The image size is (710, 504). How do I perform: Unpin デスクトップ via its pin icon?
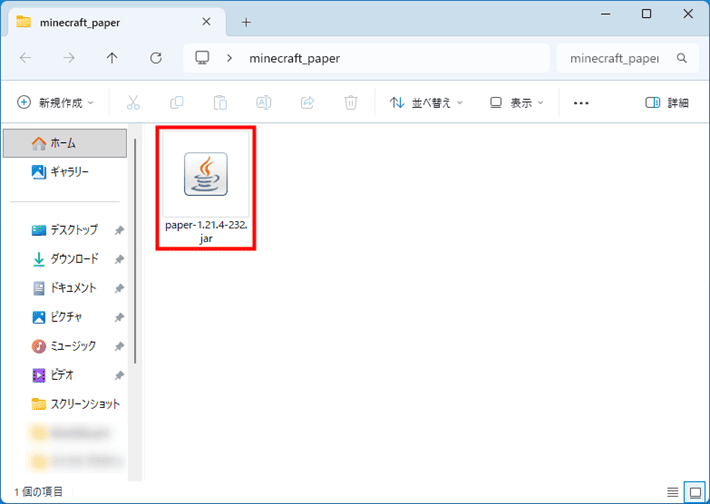point(119,230)
